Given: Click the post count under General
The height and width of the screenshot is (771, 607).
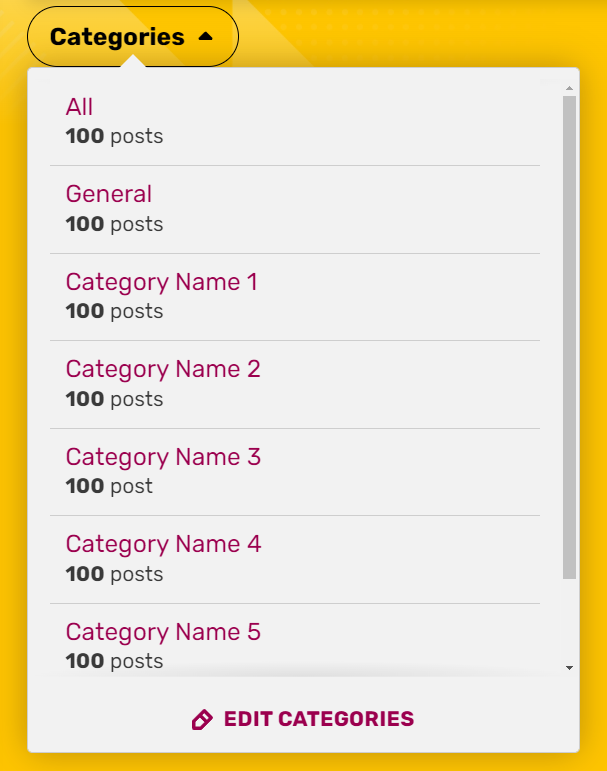Looking at the screenshot, I should (x=114, y=224).
